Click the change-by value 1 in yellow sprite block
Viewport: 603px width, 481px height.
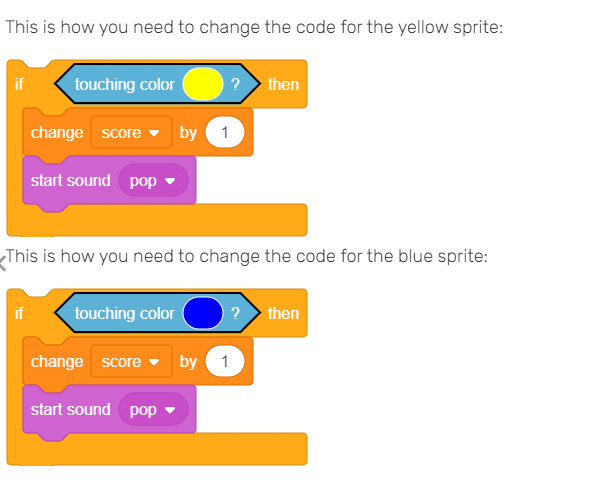[x=225, y=133]
